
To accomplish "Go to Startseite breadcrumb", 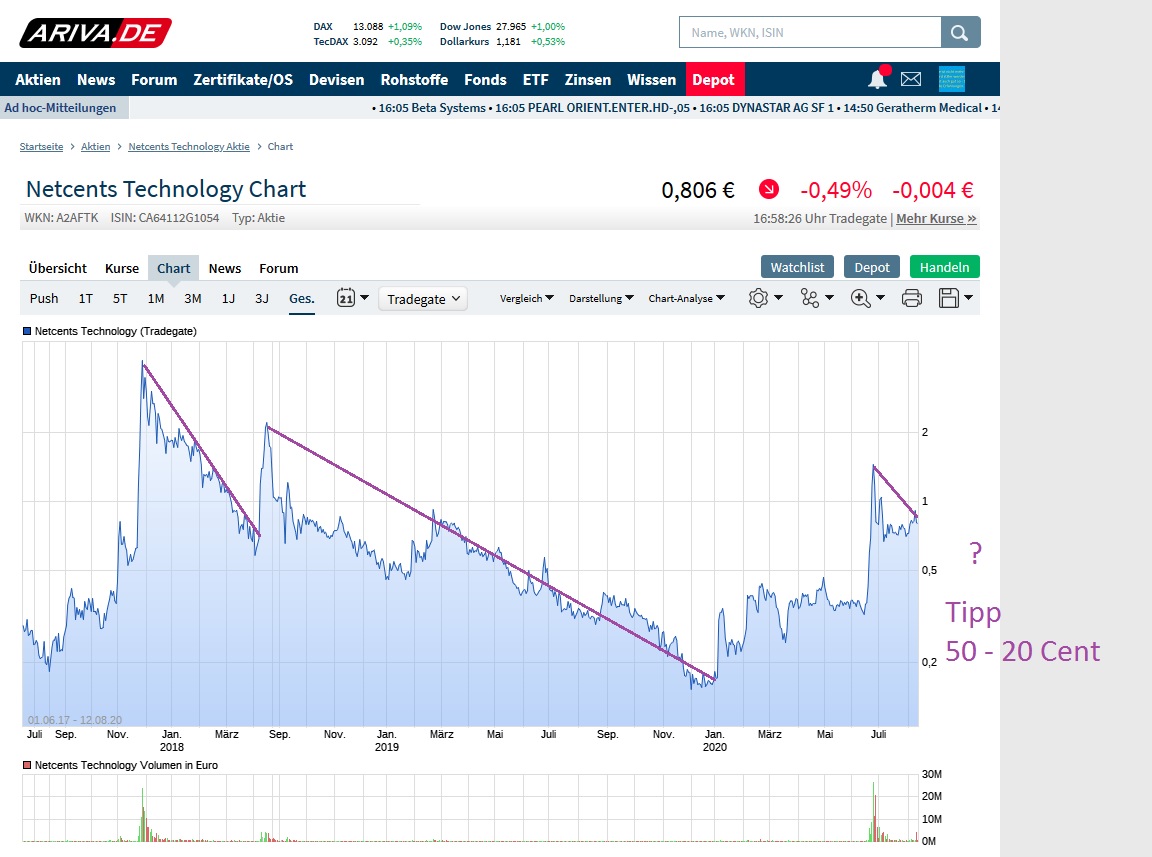I will coord(41,146).
